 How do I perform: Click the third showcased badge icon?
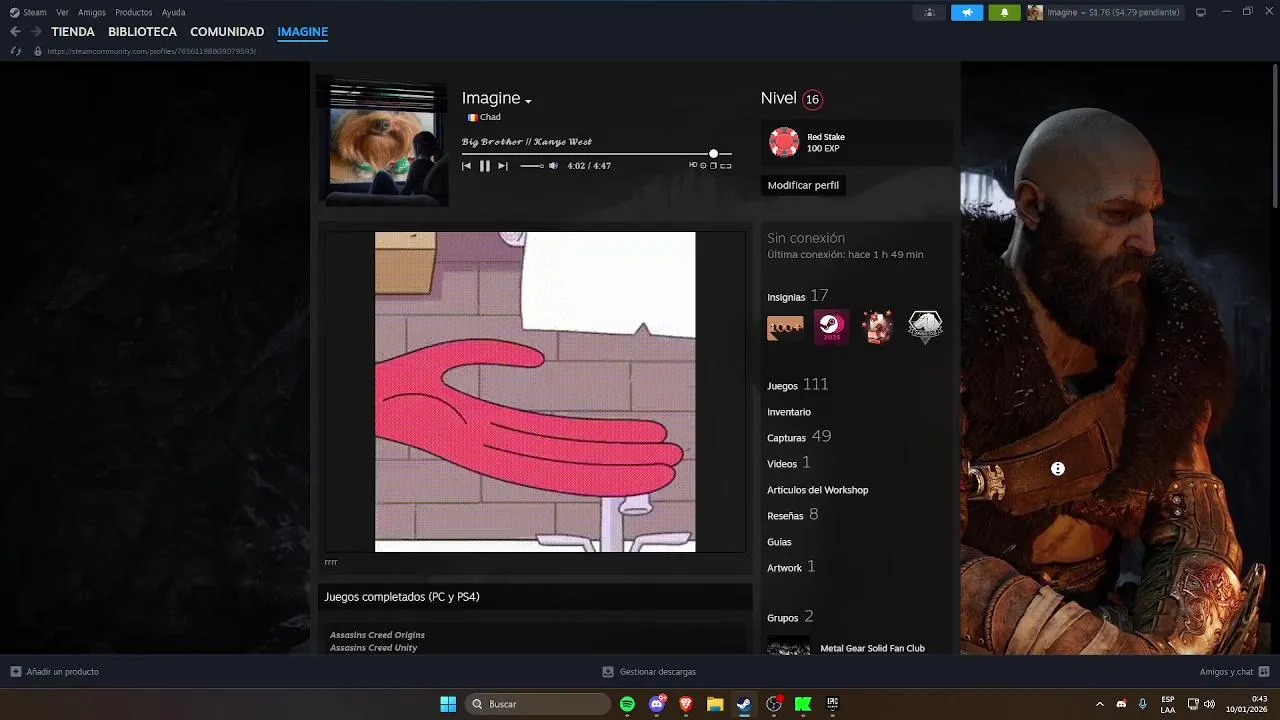pyautogui.click(x=878, y=327)
